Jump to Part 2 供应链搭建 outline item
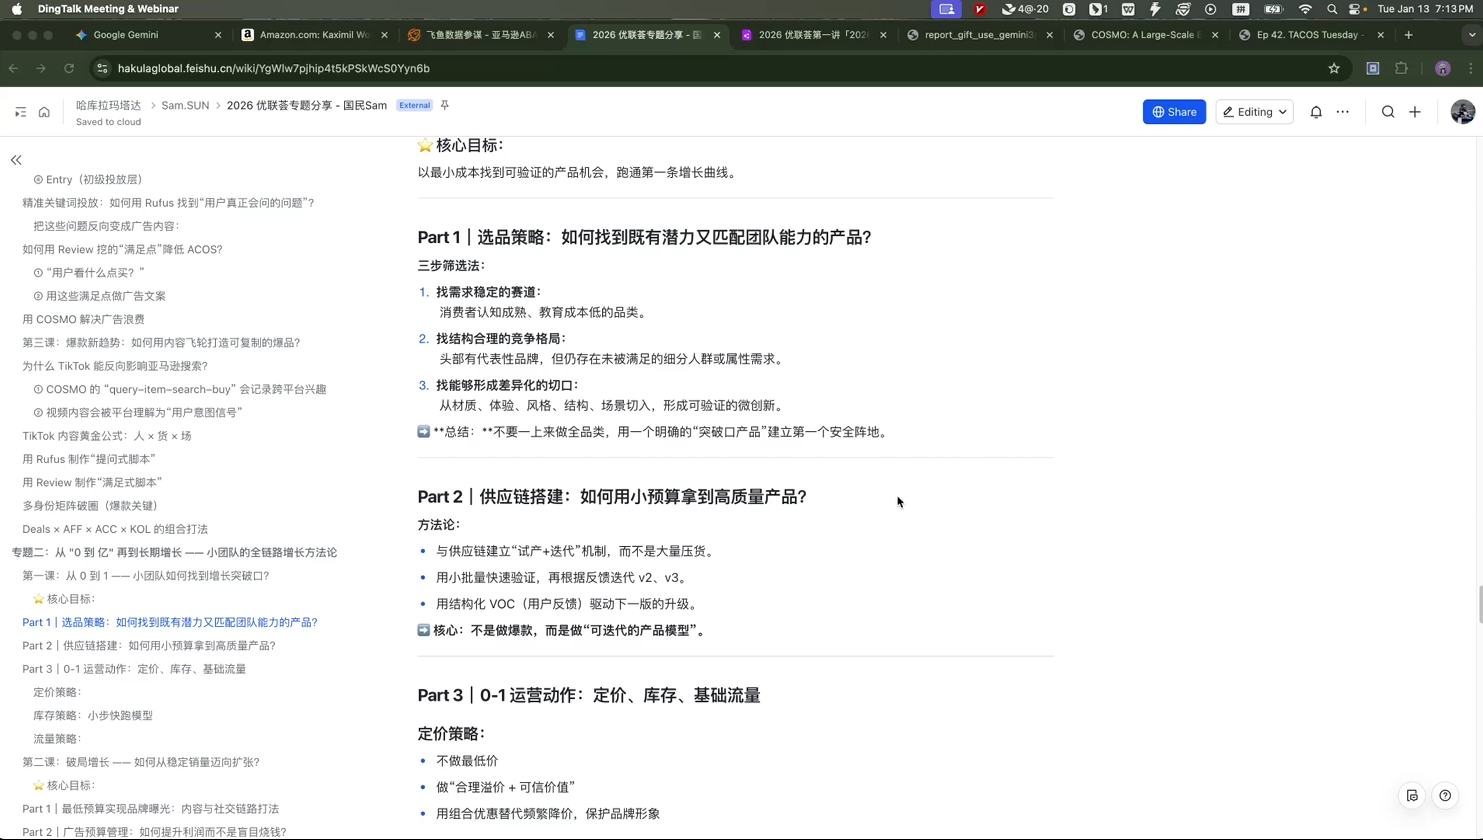The image size is (1483, 840). tap(149, 646)
